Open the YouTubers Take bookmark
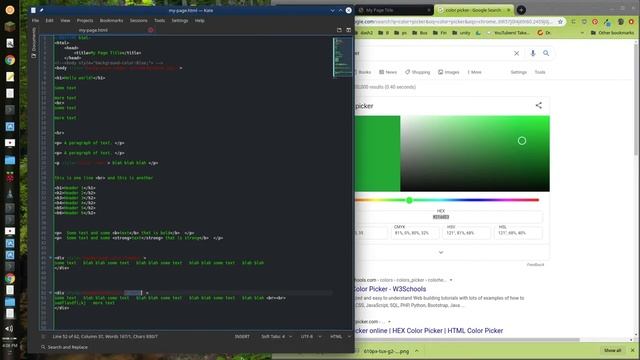 (x=508, y=33)
